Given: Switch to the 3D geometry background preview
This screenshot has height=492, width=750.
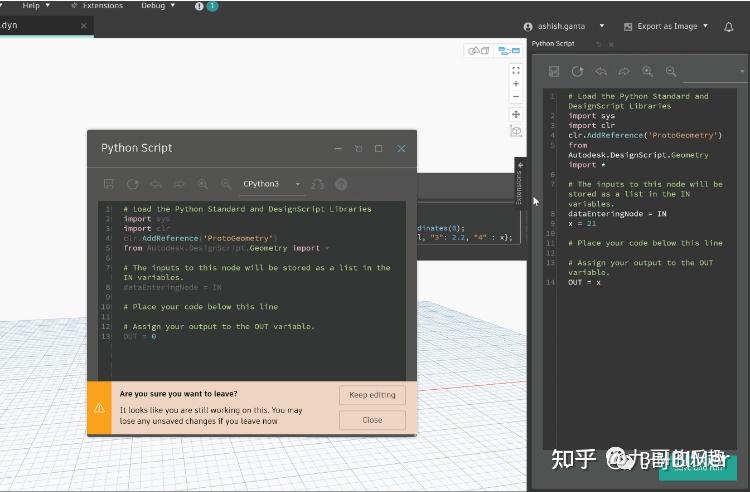Looking at the screenshot, I should (478, 50).
